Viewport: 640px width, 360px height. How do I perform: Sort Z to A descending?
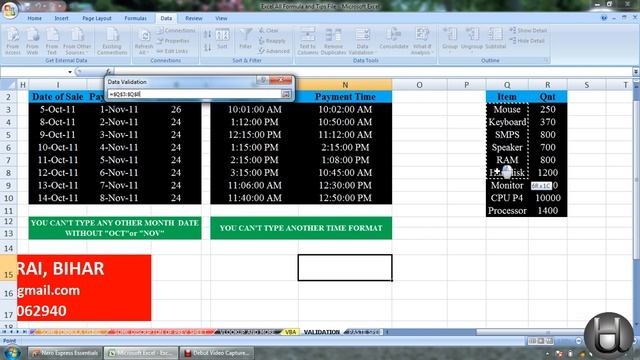[207, 48]
